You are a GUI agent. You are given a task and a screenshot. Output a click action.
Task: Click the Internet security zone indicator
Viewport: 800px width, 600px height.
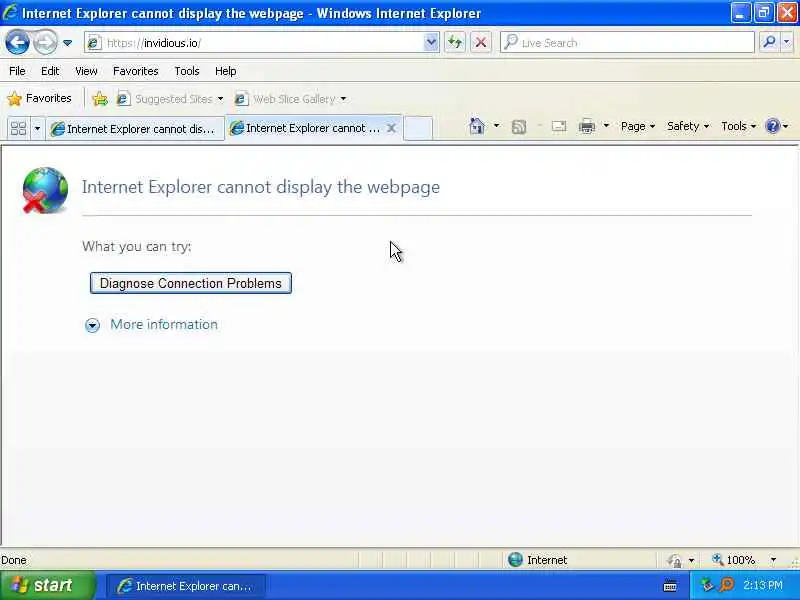(537, 560)
